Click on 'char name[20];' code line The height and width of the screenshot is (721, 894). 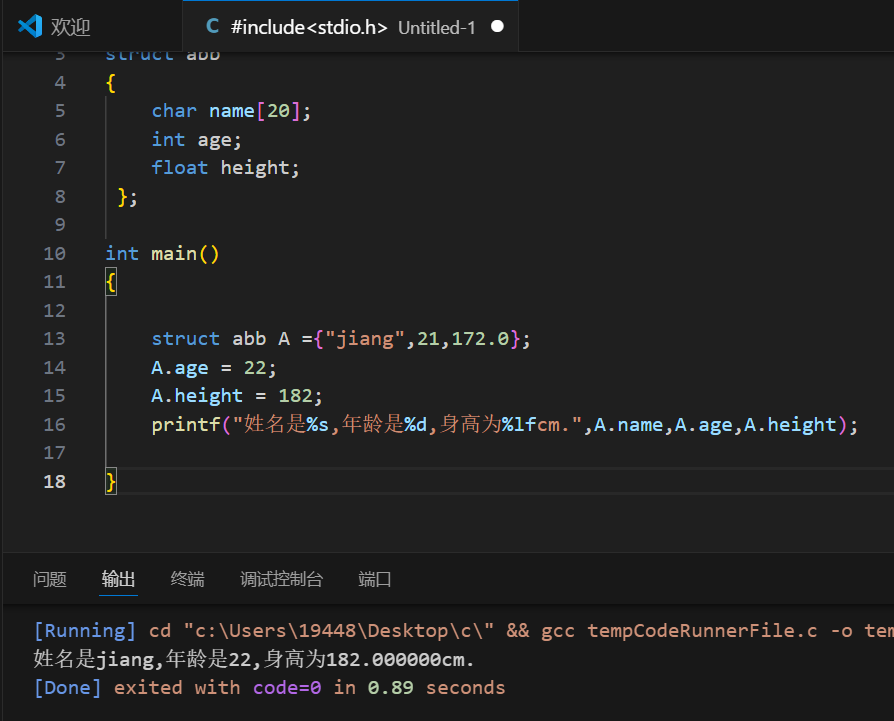click(x=231, y=111)
